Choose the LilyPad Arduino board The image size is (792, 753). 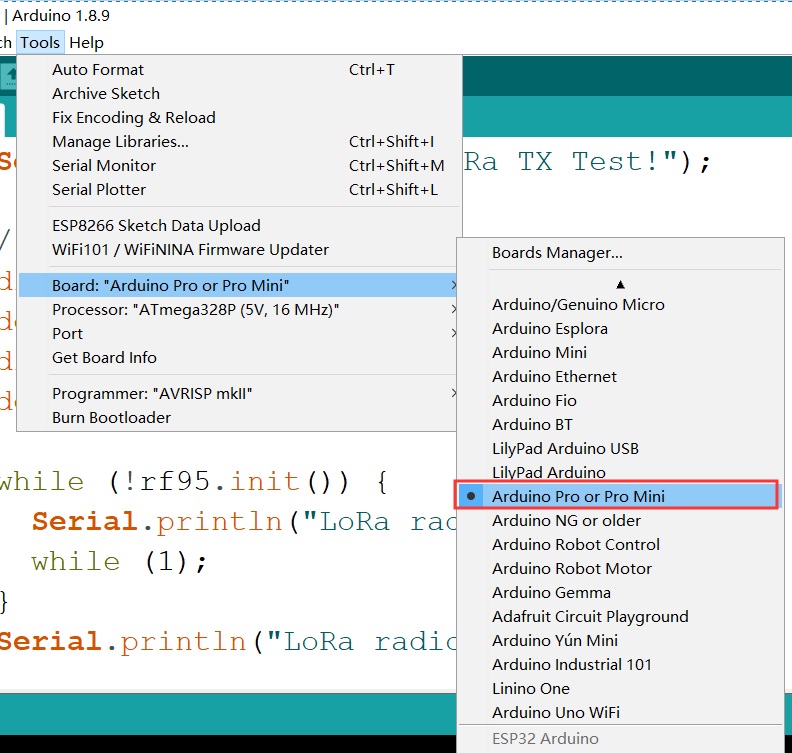620,472
